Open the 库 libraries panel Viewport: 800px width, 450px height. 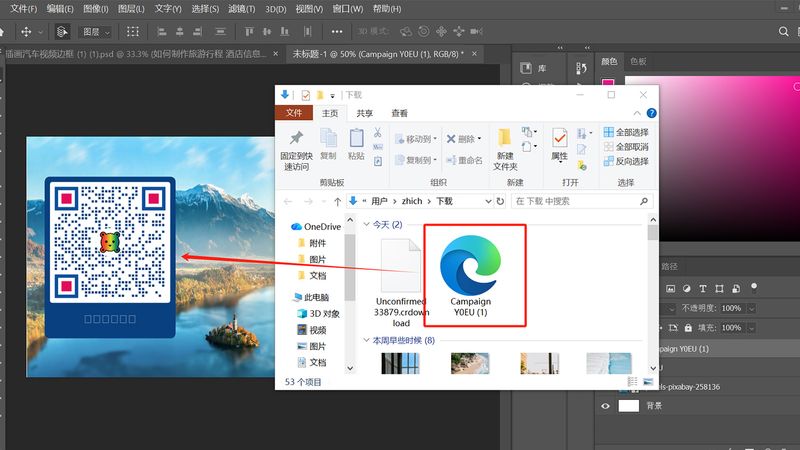pyautogui.click(x=533, y=68)
